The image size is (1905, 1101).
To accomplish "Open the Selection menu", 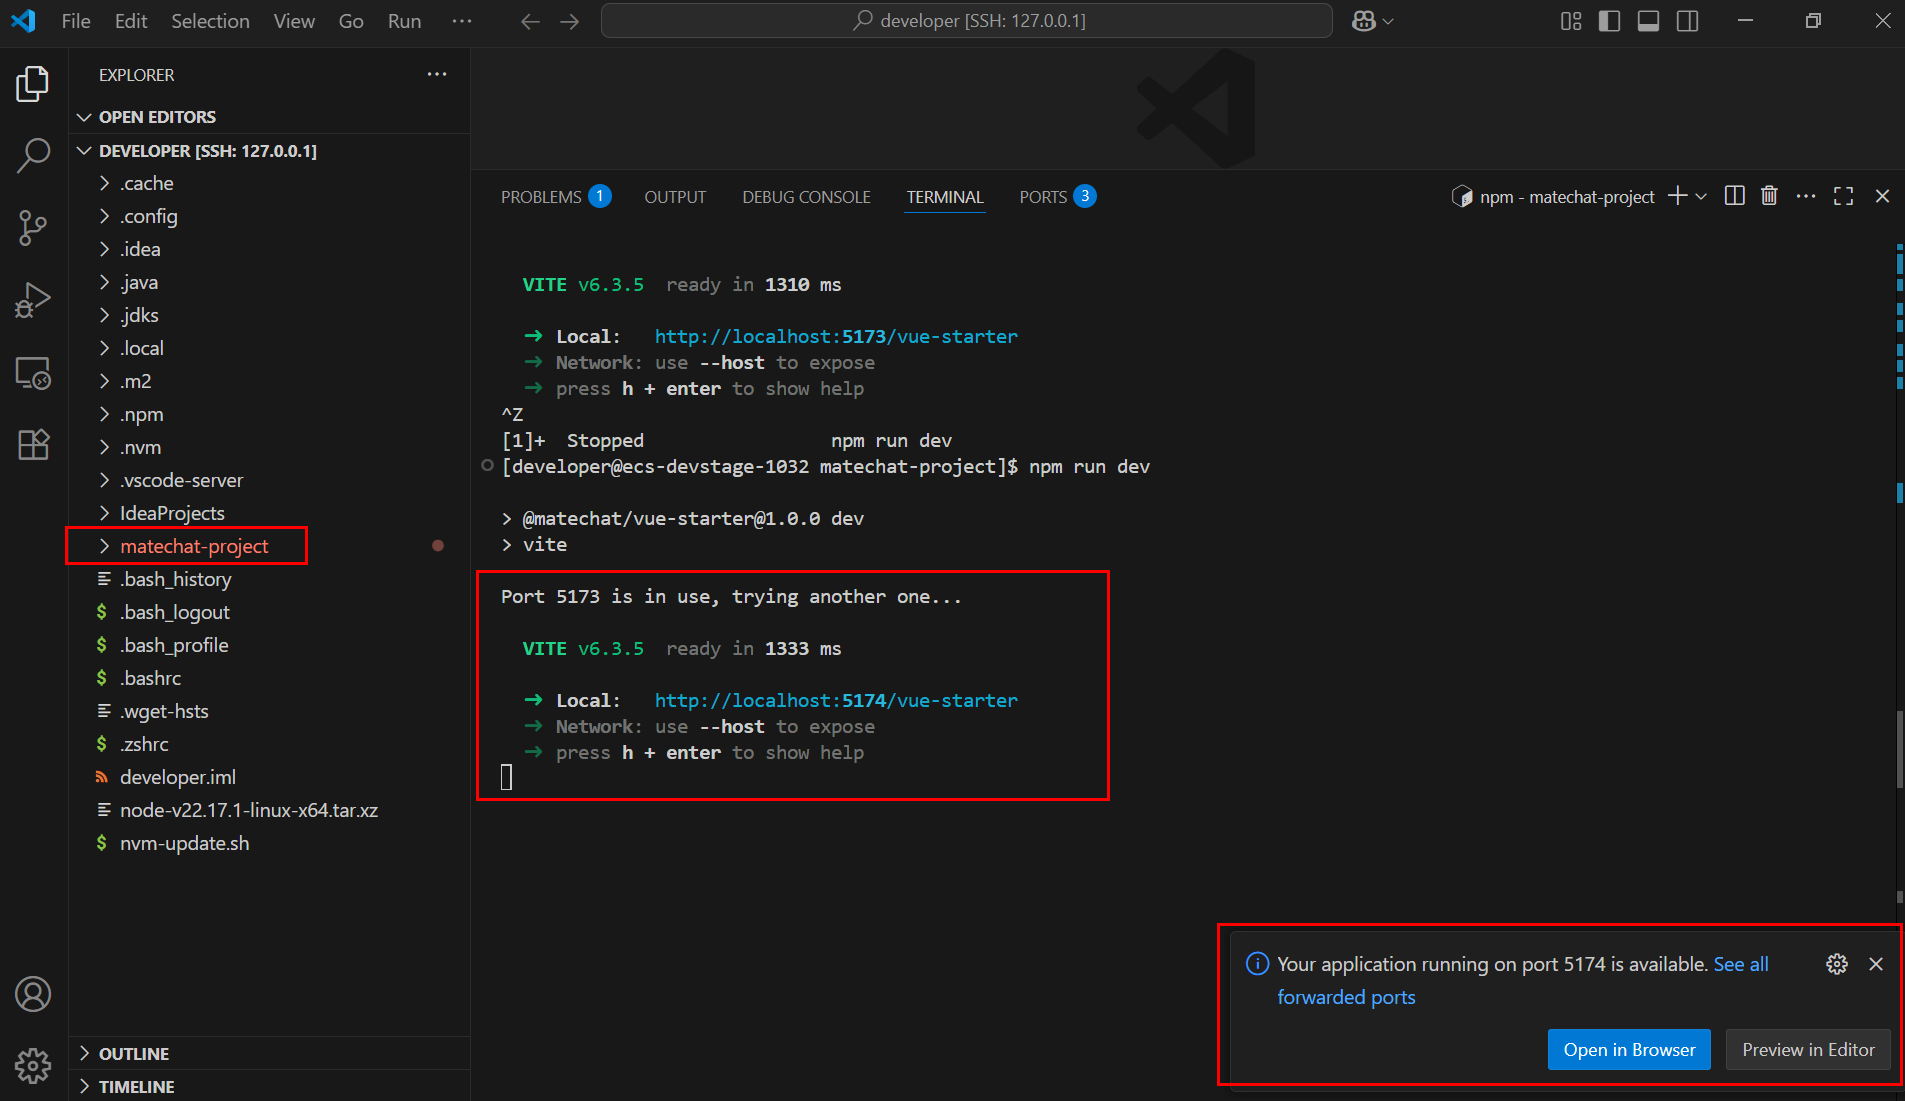I will point(210,21).
